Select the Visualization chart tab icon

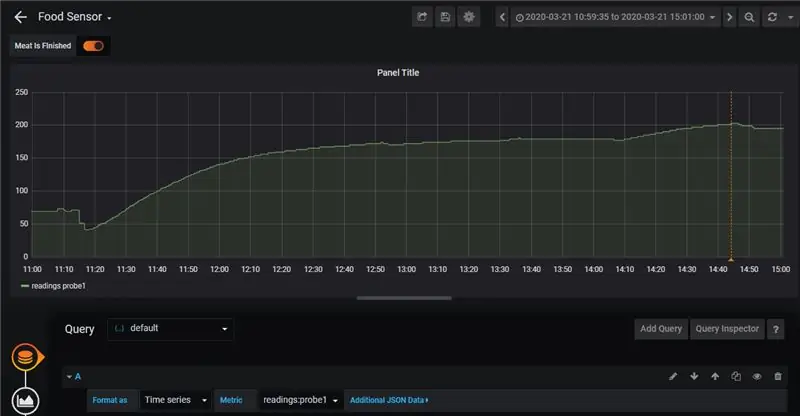tap(25, 401)
